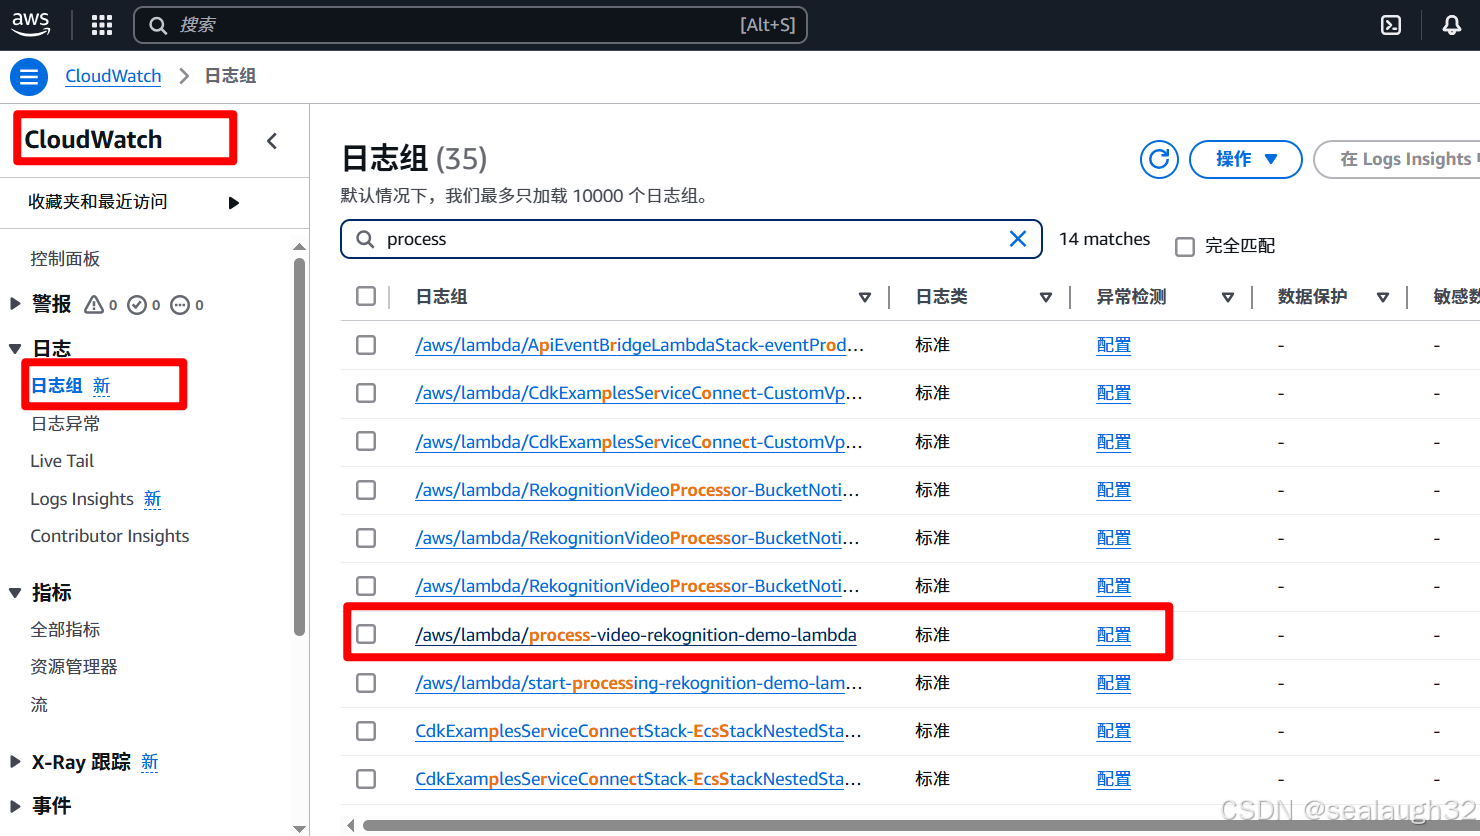Image resolution: width=1480 pixels, height=836 pixels.
Task: Open the AWS services grid menu
Action: pyautogui.click(x=102, y=25)
